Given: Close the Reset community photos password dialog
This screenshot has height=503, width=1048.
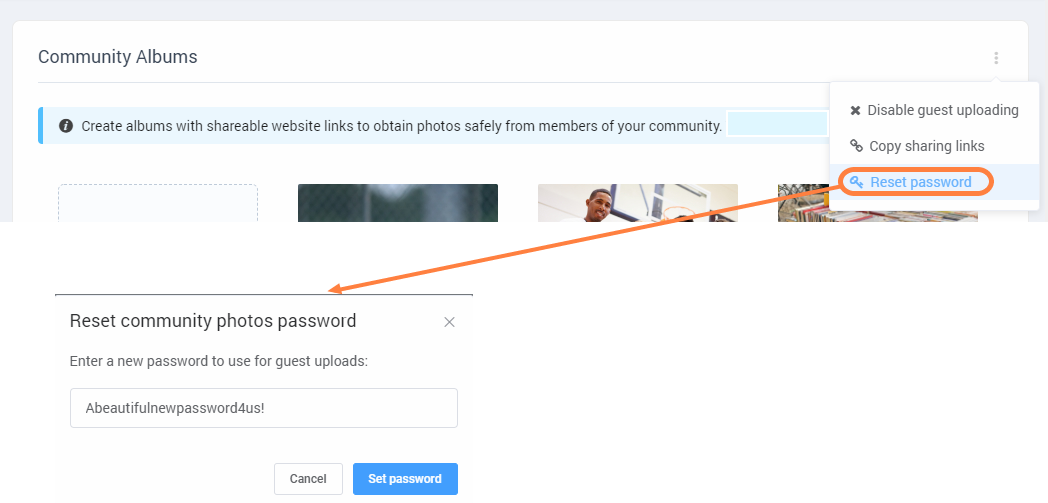Looking at the screenshot, I should [x=449, y=322].
